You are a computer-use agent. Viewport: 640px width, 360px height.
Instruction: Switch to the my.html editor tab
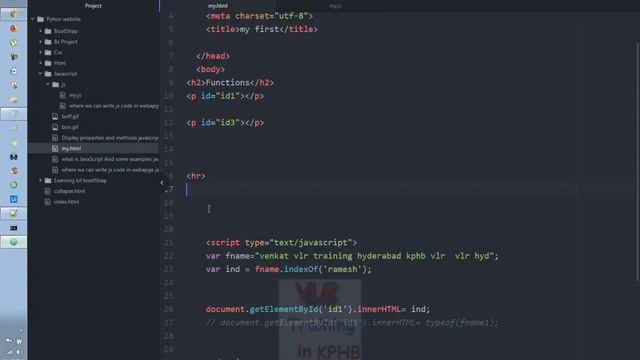(218, 6)
